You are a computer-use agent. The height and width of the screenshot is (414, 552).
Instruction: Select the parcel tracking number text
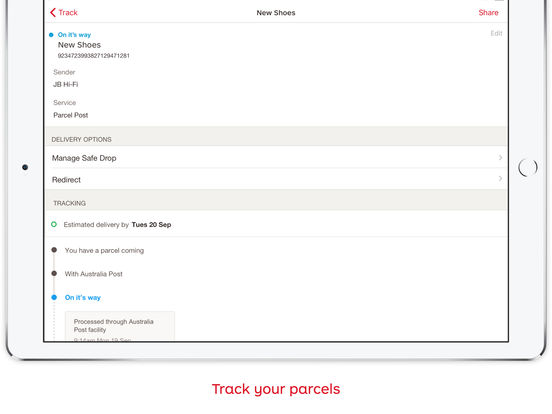(94, 56)
